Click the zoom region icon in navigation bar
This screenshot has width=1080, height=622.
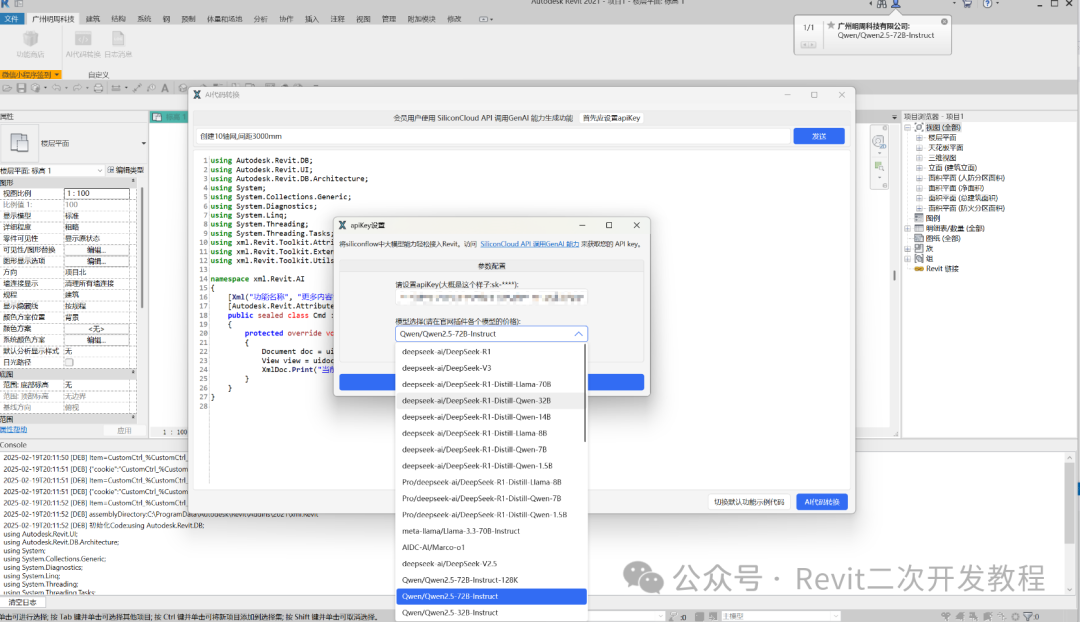coord(879,166)
